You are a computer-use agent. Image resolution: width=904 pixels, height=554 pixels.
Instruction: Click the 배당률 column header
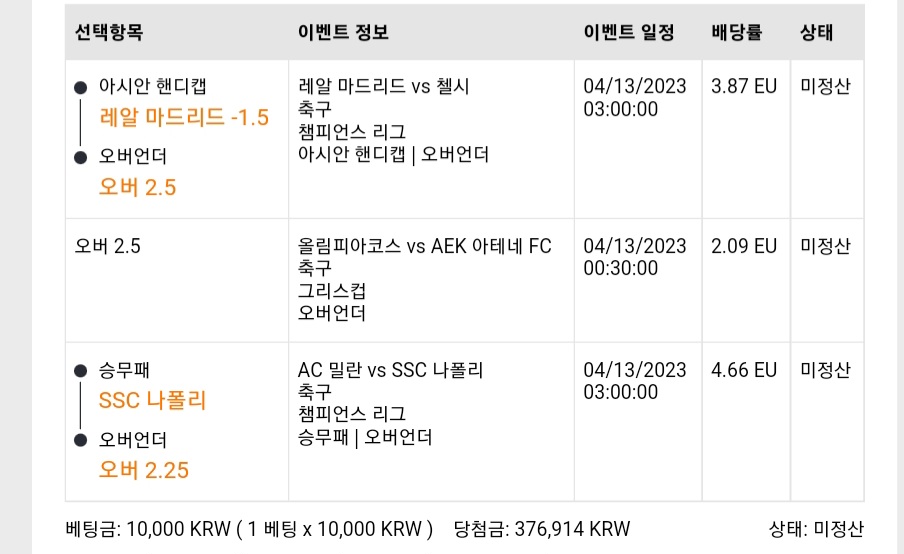click(x=736, y=32)
